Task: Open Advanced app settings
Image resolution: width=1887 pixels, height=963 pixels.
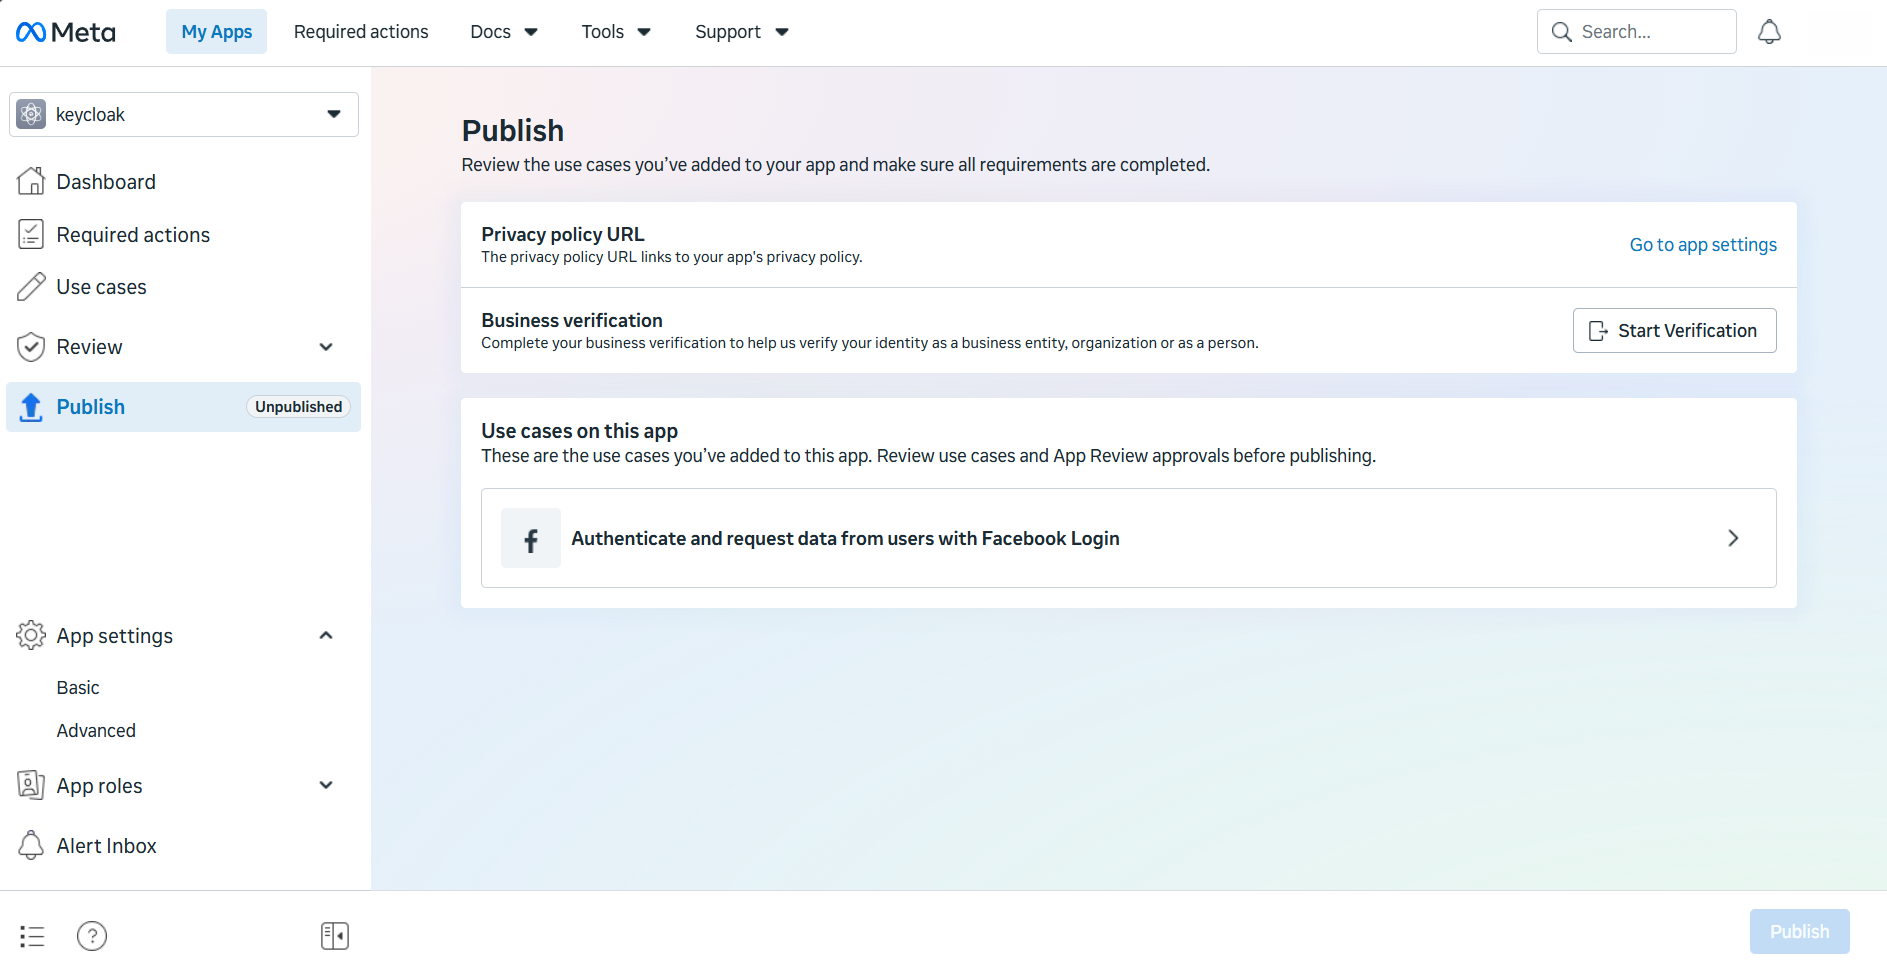Action: tap(96, 731)
